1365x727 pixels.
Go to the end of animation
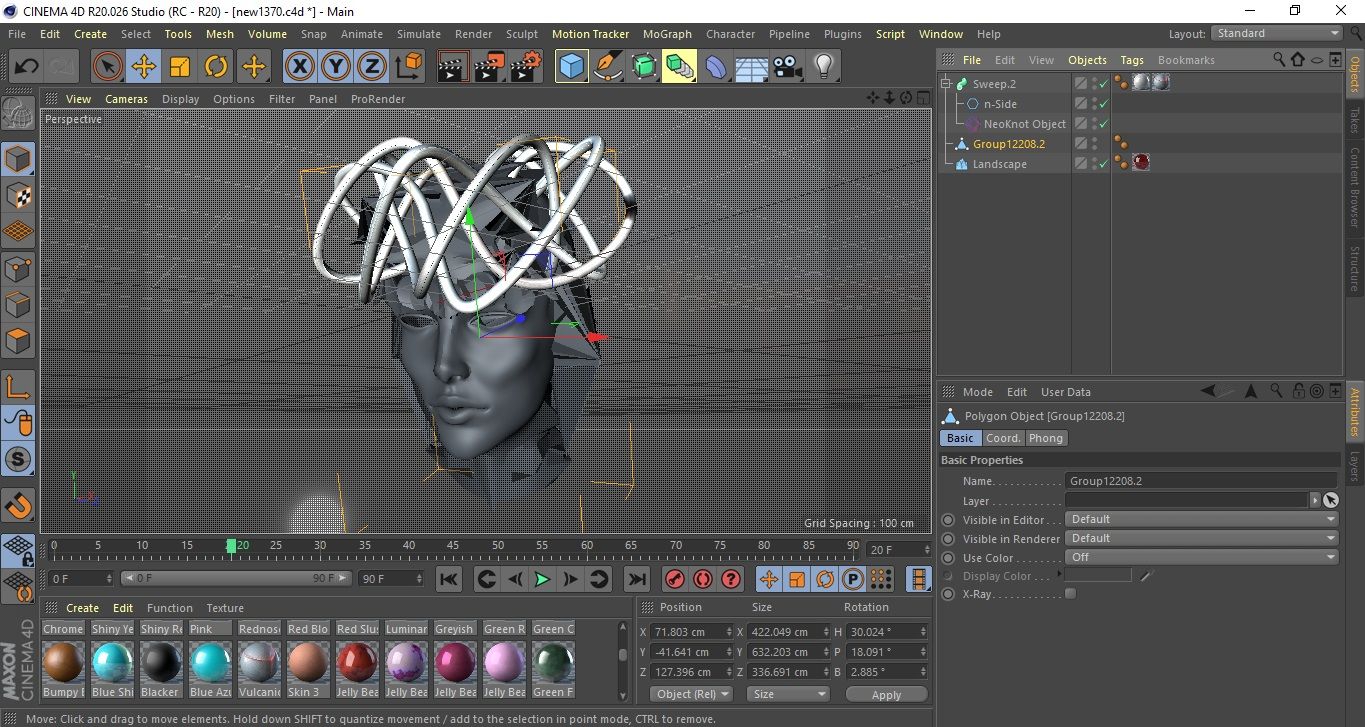(637, 579)
